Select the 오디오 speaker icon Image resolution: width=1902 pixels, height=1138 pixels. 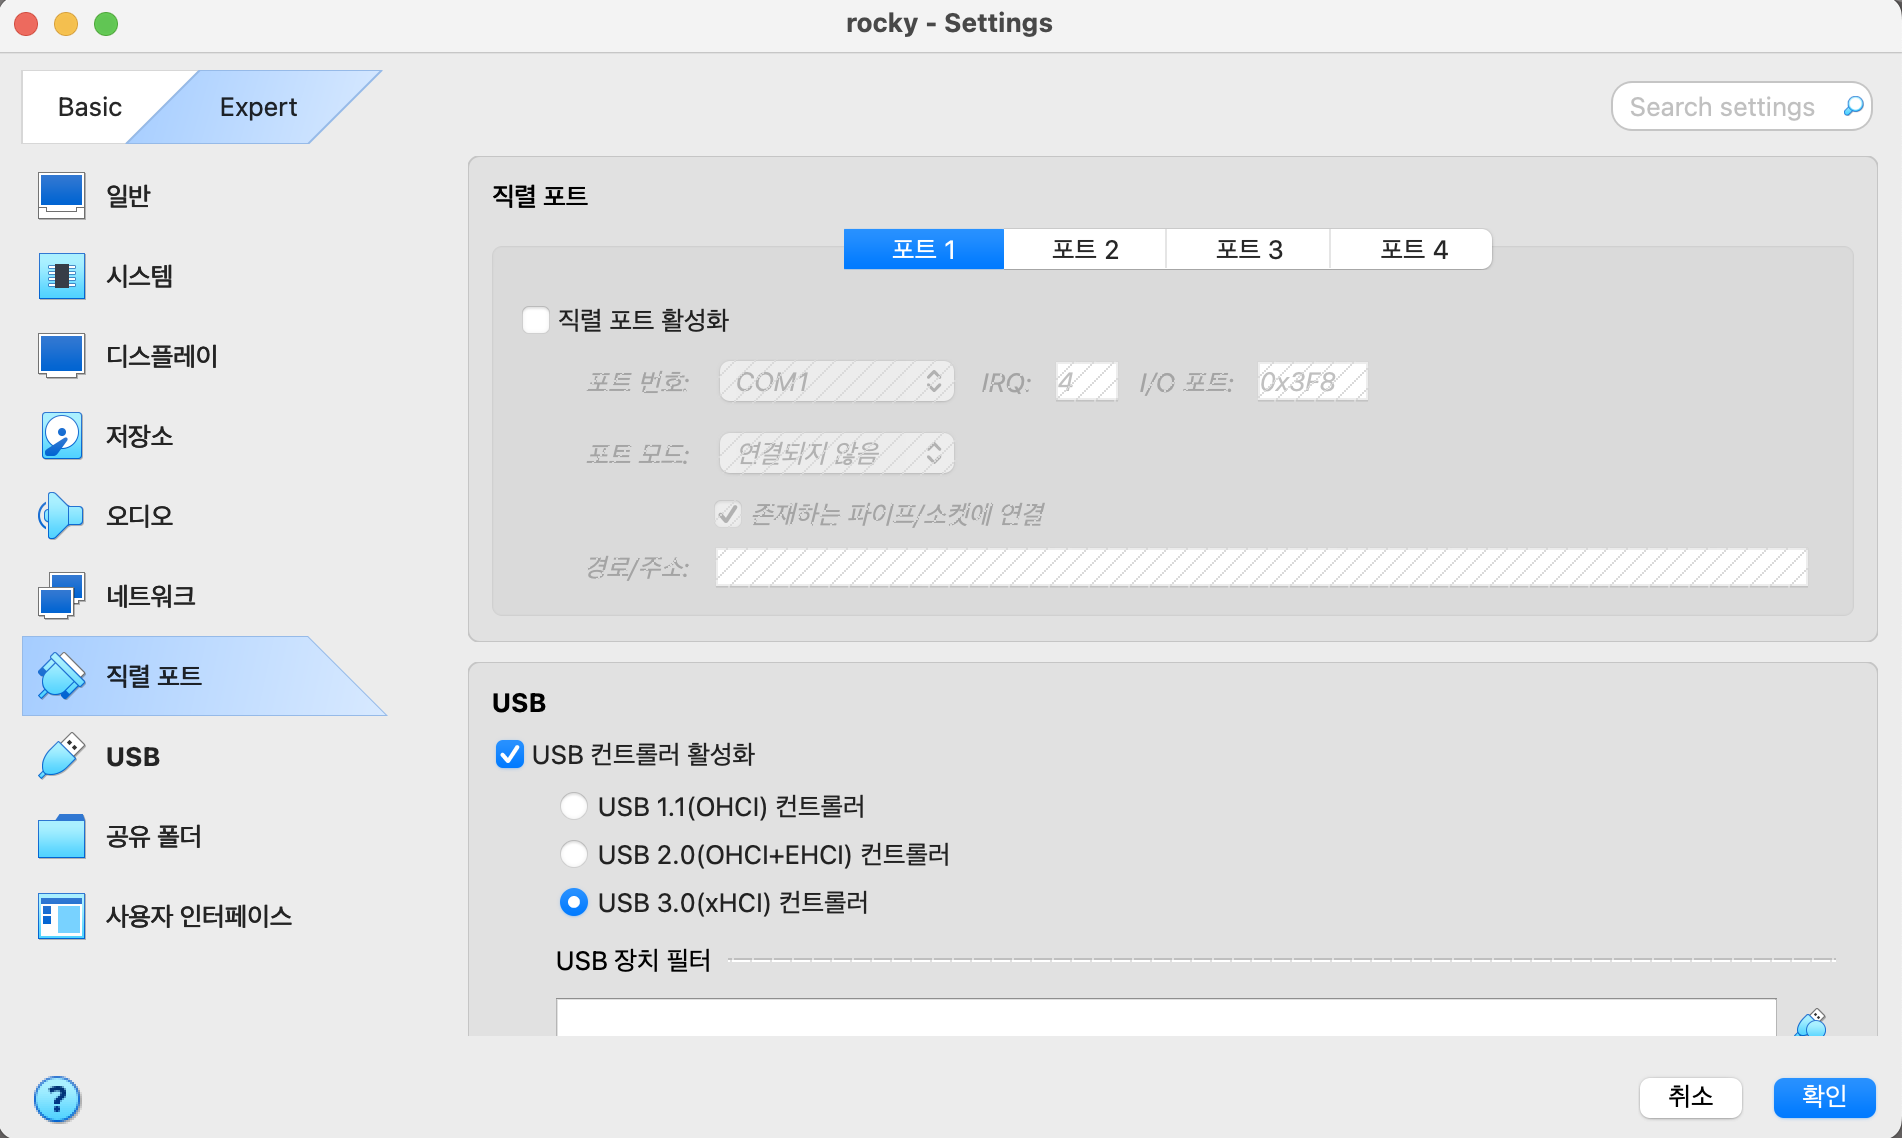tap(61, 515)
